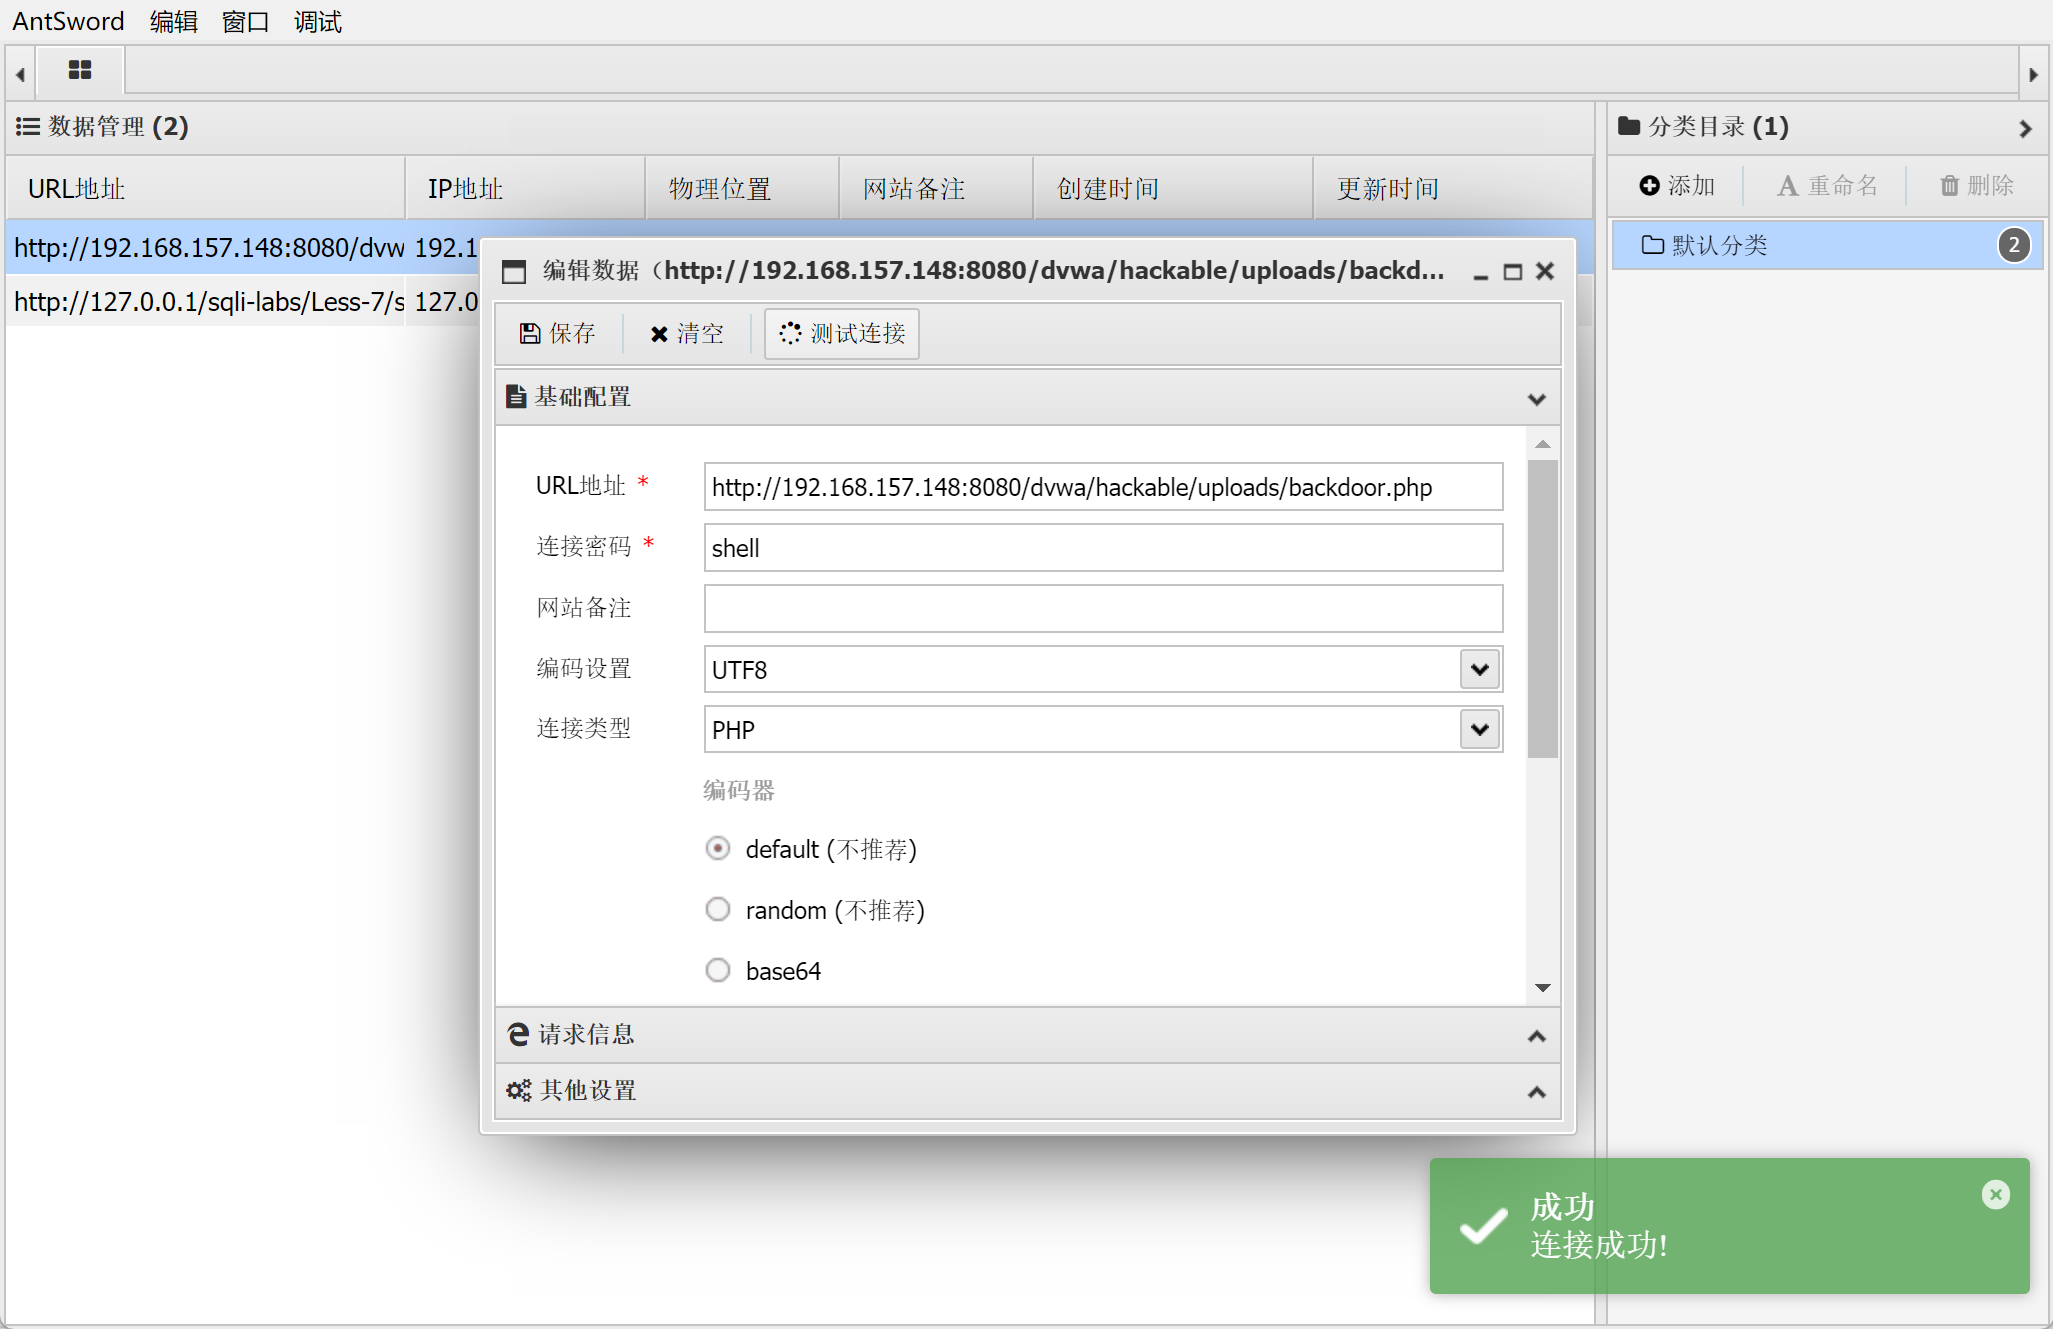Open the 连接类型 PHP dropdown

point(1480,729)
